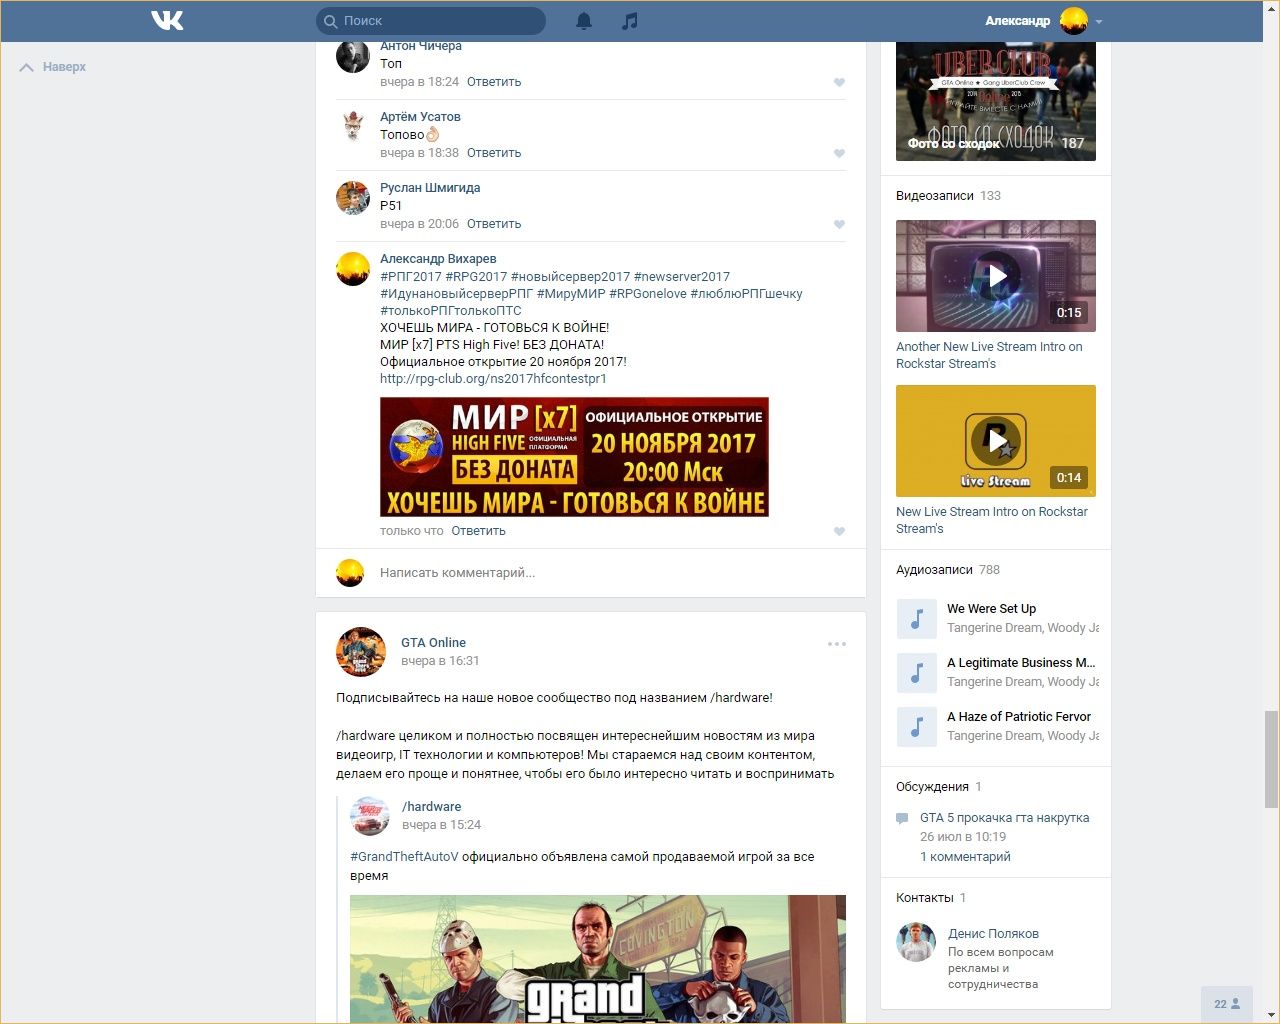Play audio 'We Were Set Up'
The height and width of the screenshot is (1024, 1280).
pyautogui.click(x=916, y=619)
